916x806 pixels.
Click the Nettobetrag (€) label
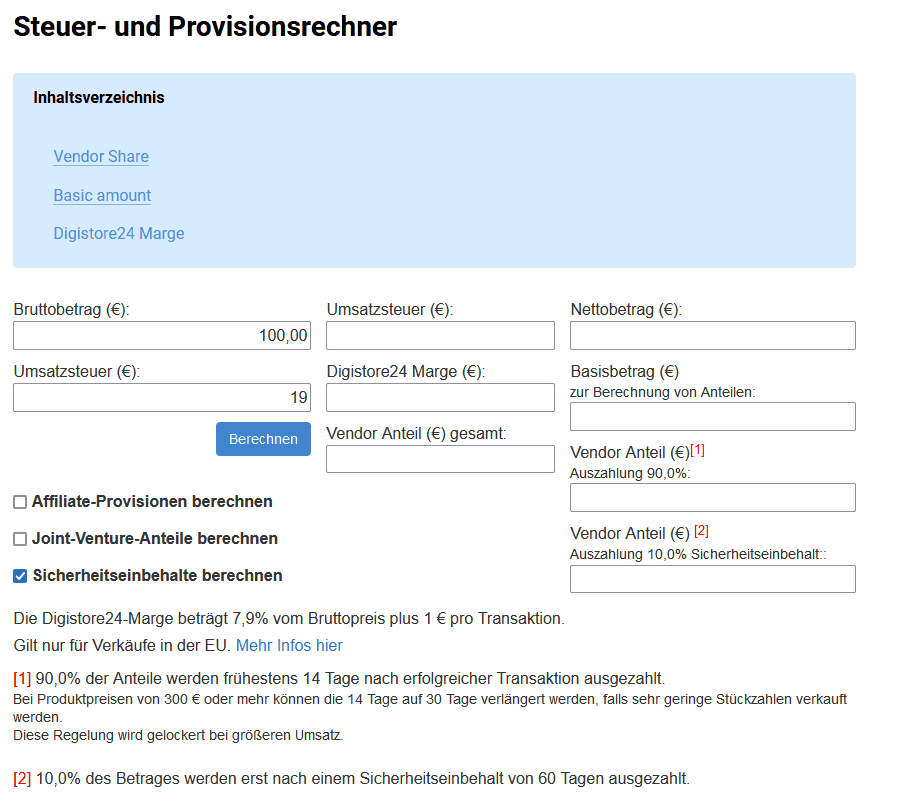pos(626,310)
